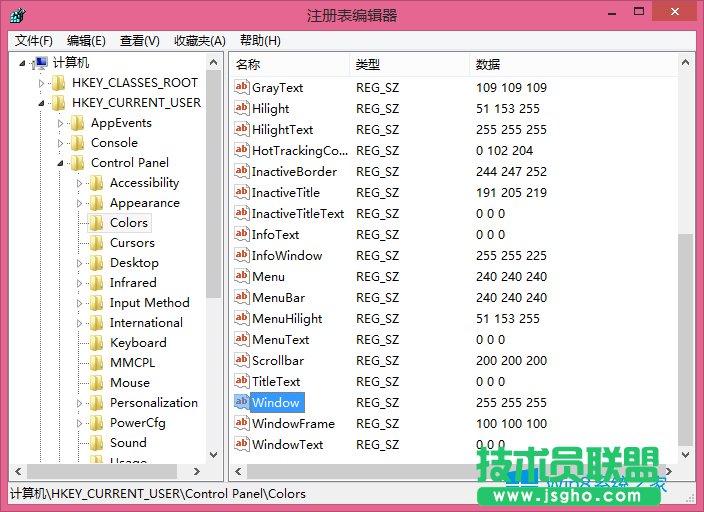Click data 0 102 204 of HotTrackingColor
The width and height of the screenshot is (704, 512).
[505, 150]
